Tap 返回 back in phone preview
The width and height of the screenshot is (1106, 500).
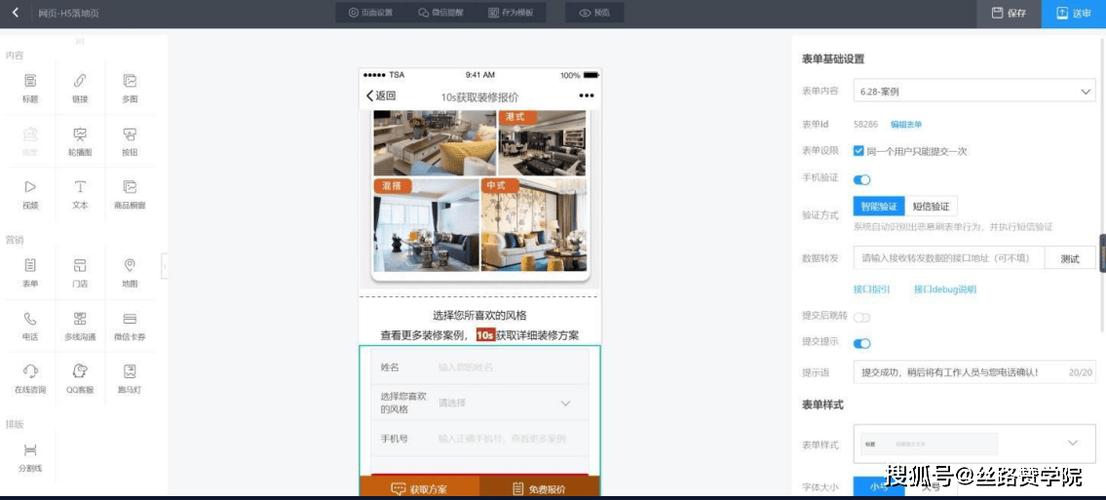381,97
